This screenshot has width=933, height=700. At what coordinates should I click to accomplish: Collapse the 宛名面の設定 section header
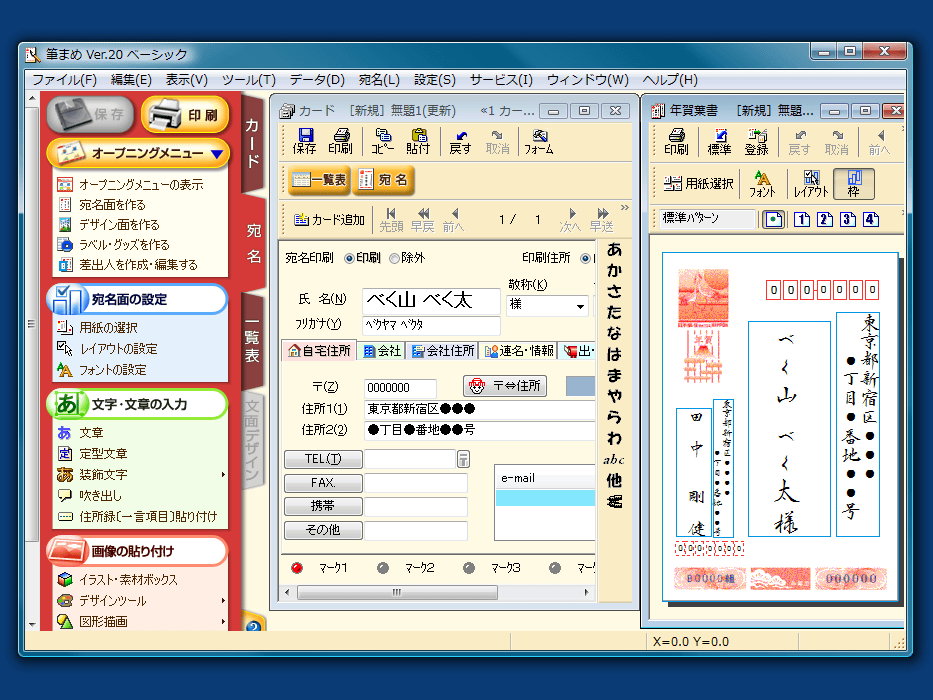[x=137, y=299]
